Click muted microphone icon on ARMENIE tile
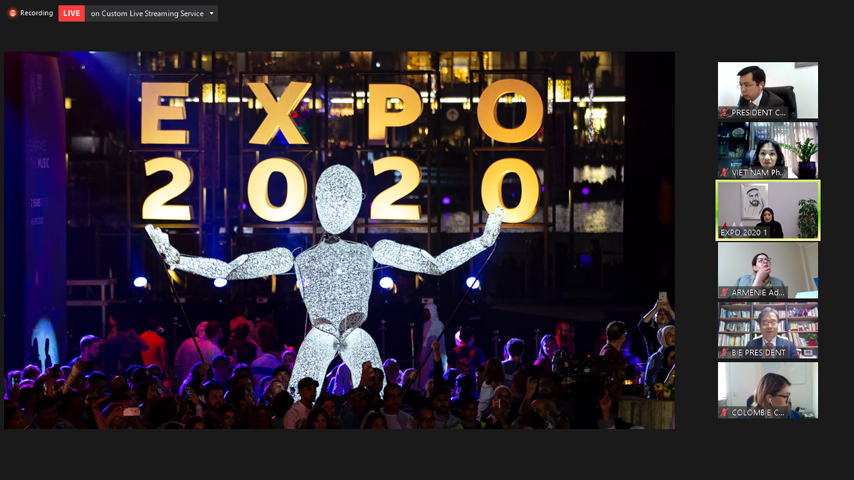 coord(725,293)
